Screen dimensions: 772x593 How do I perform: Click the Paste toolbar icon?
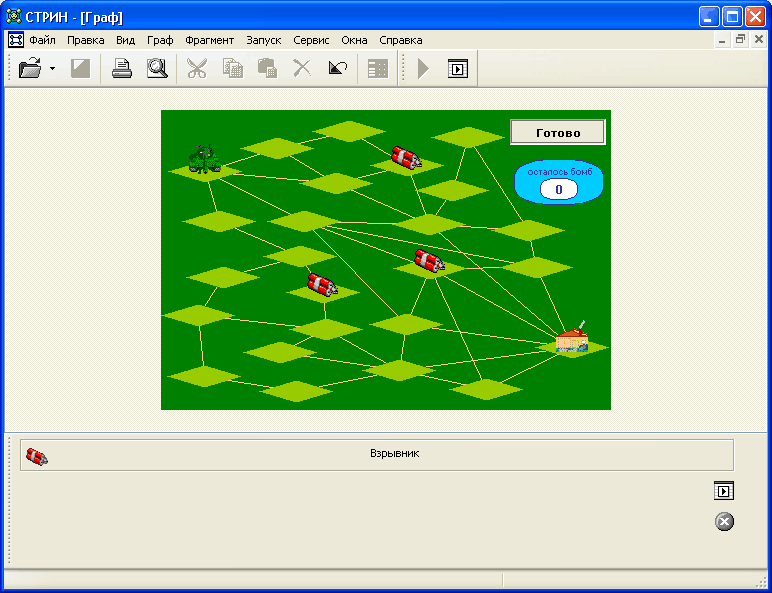click(267, 68)
